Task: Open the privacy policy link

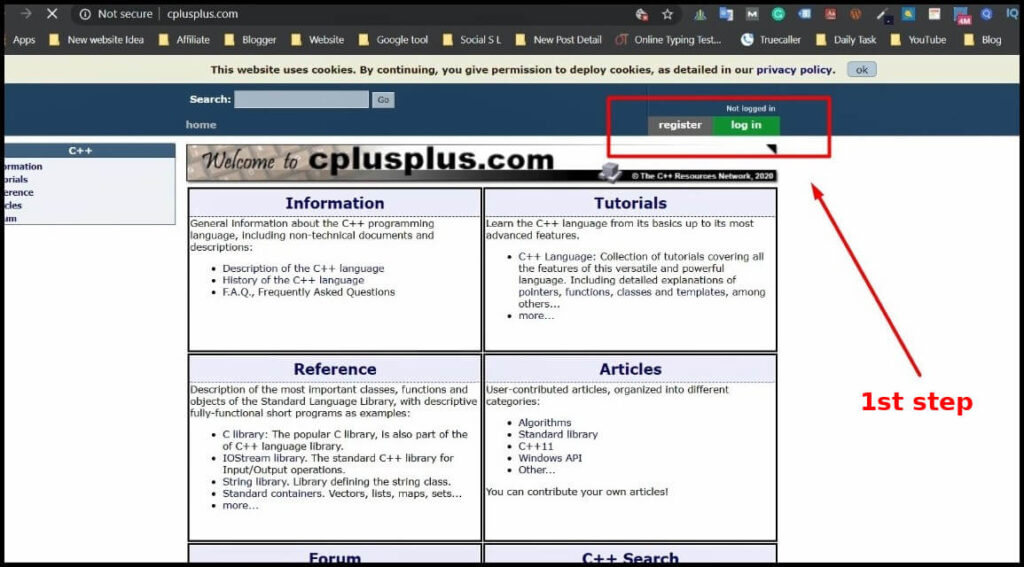Action: tap(794, 70)
